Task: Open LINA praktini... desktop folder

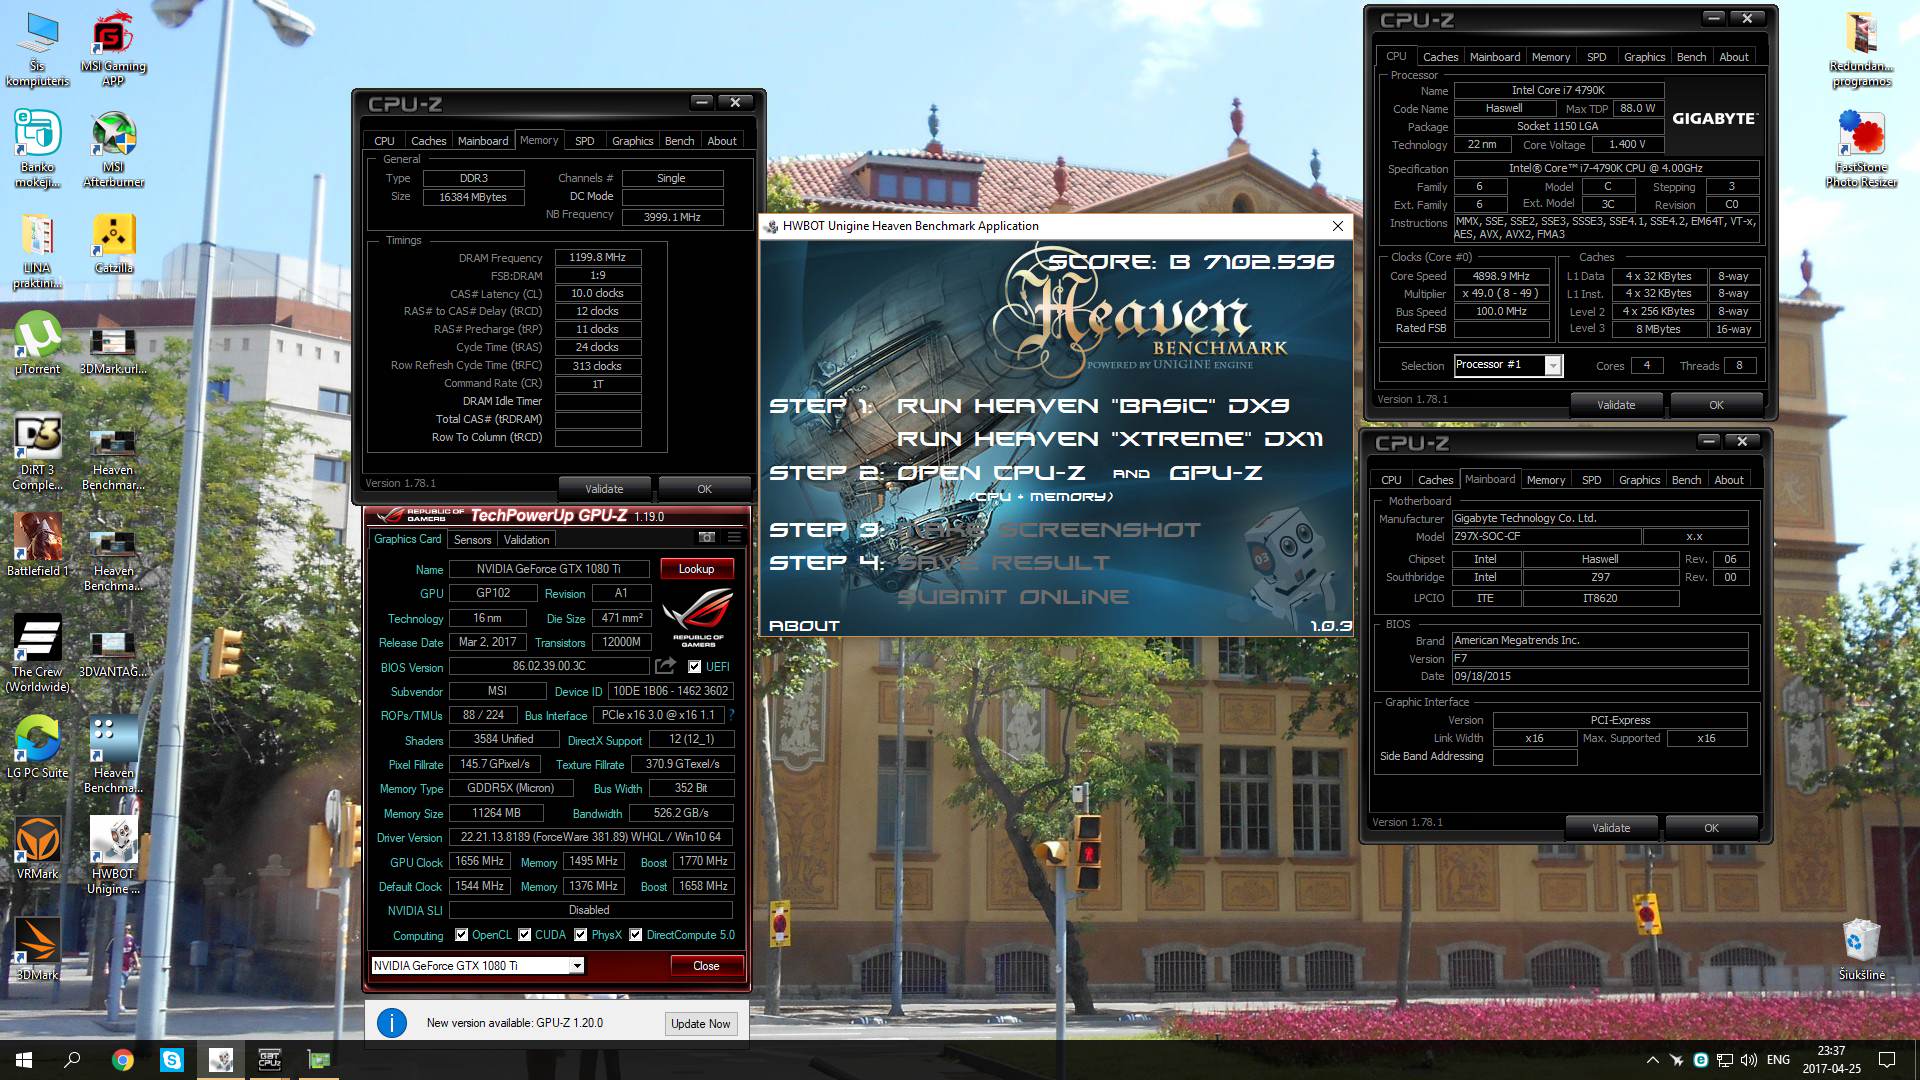Action: pos(37,252)
